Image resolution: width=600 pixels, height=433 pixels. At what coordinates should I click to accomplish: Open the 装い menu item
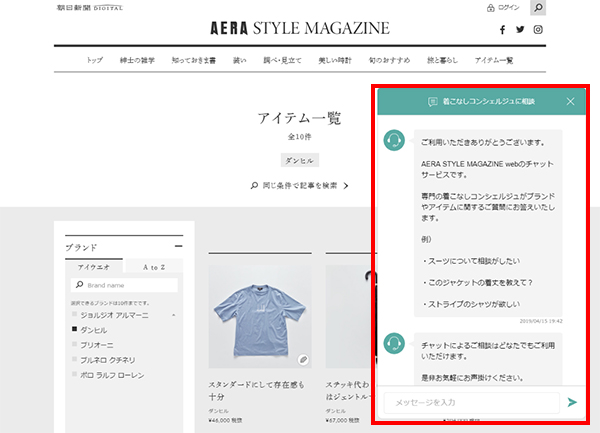[x=240, y=60]
